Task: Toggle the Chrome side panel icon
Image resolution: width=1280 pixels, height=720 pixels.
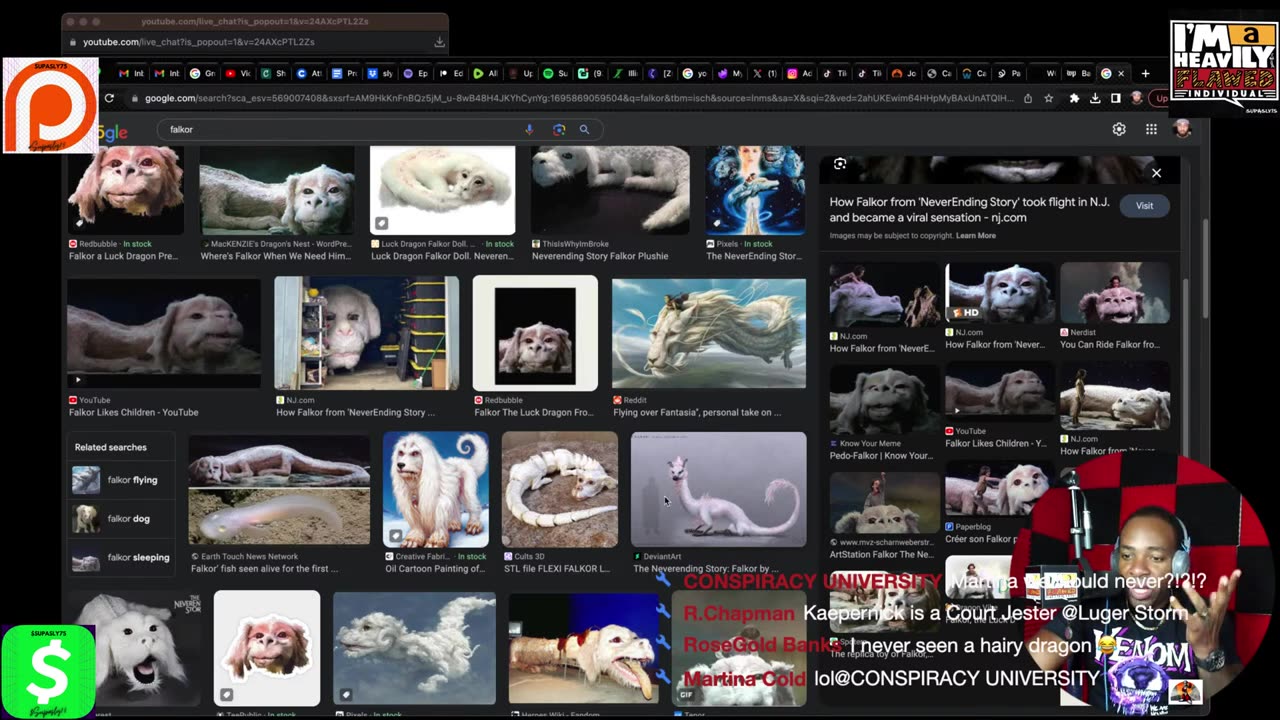Action: click(1115, 98)
